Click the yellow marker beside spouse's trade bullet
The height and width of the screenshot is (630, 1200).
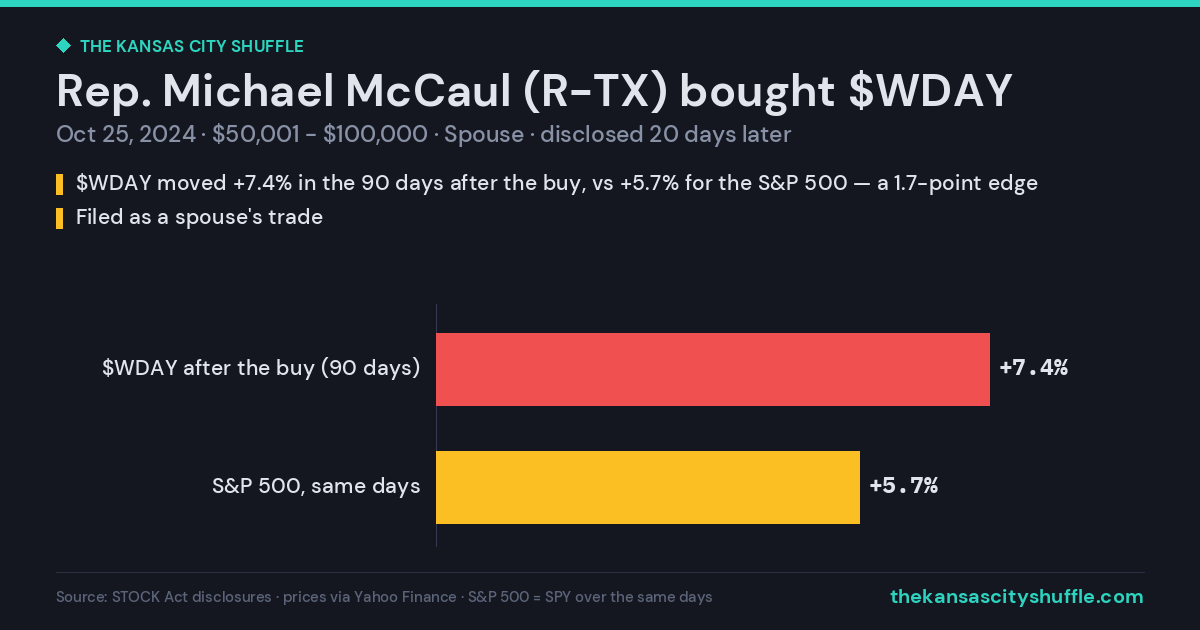click(x=60, y=217)
